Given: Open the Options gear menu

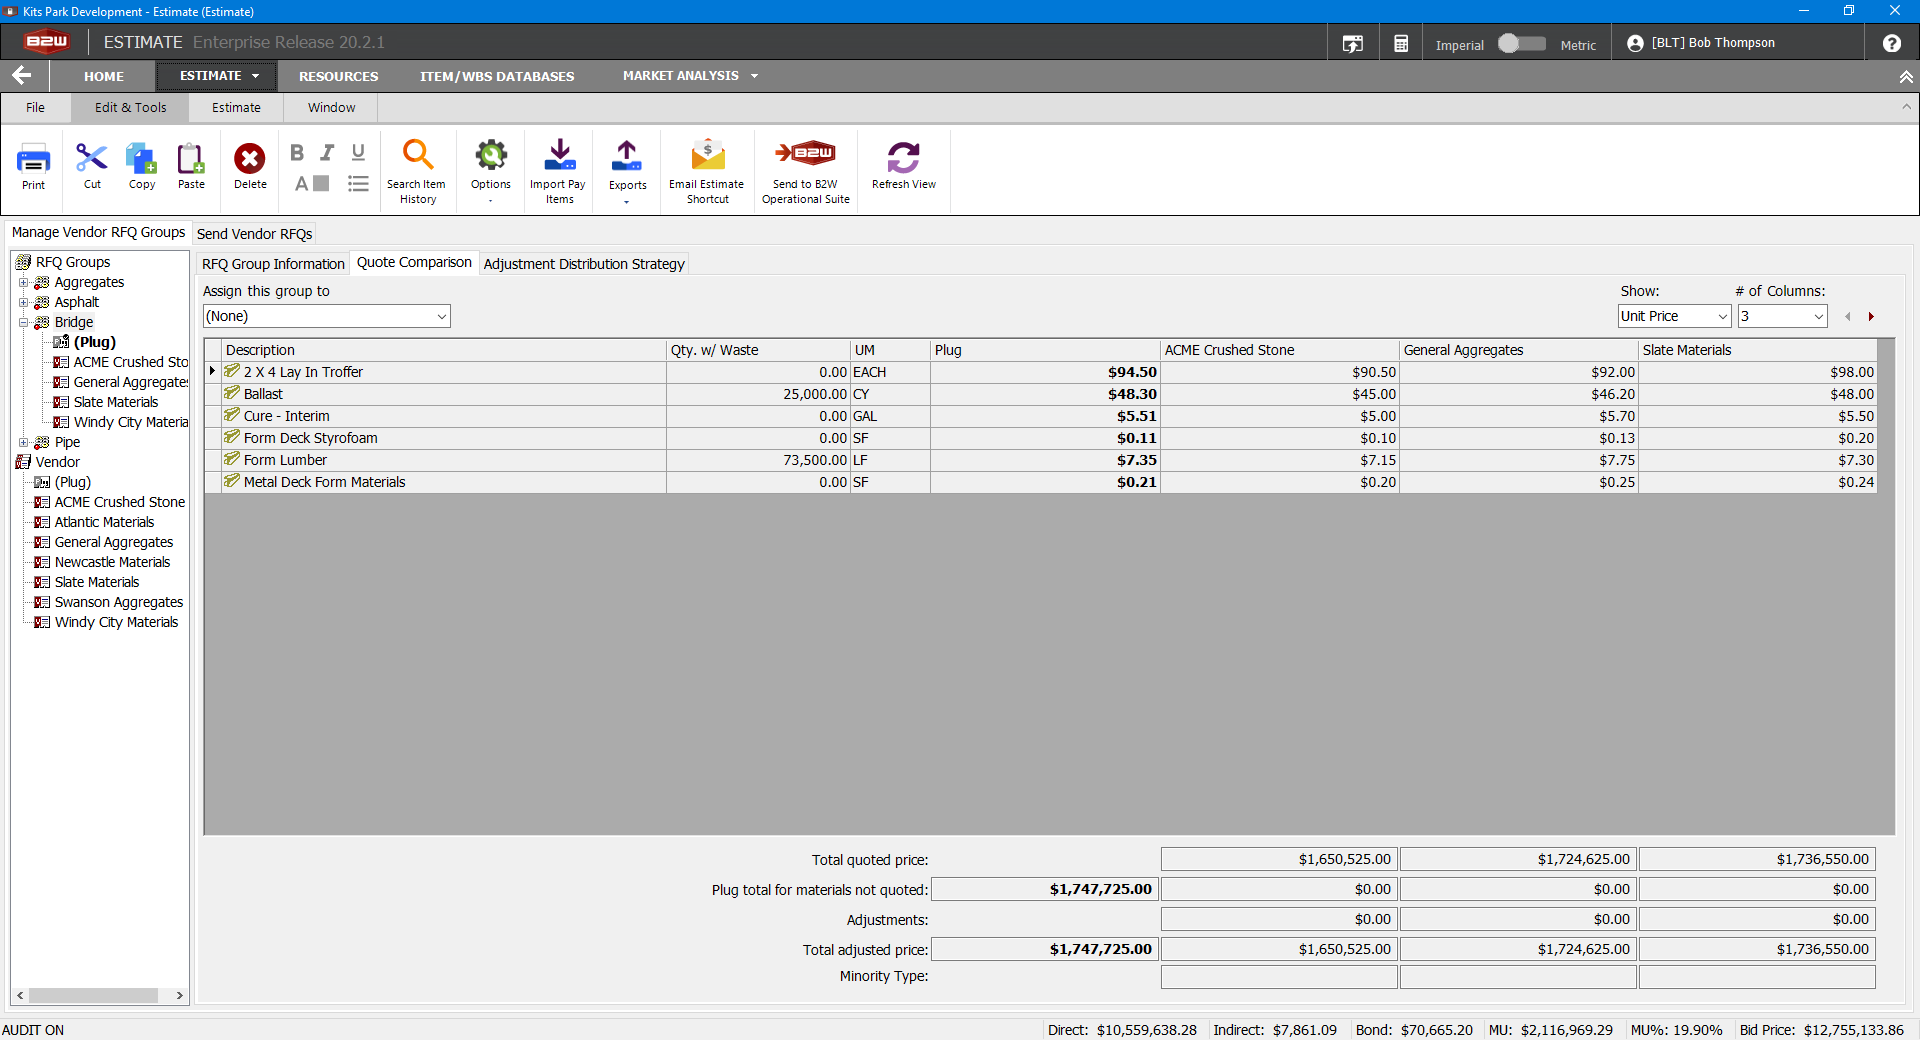Looking at the screenshot, I should (x=491, y=171).
